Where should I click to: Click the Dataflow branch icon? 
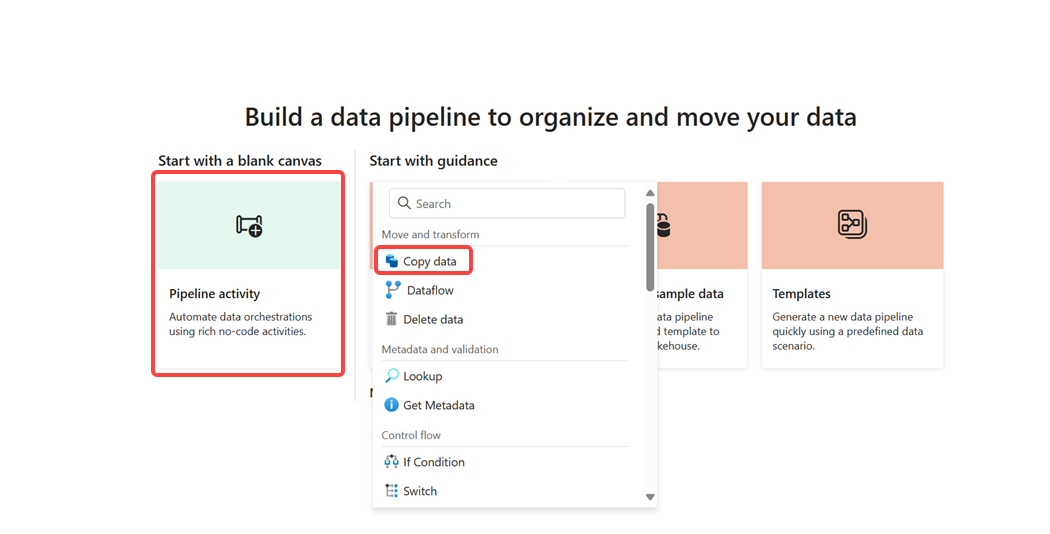[x=393, y=290]
